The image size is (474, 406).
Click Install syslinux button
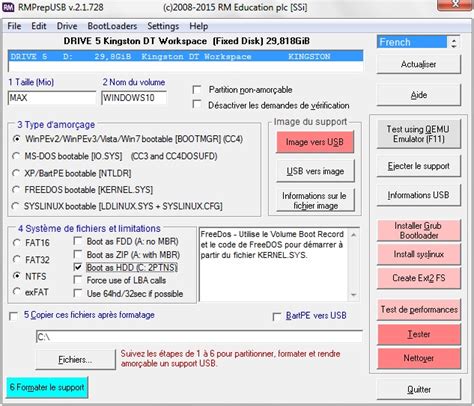click(419, 254)
